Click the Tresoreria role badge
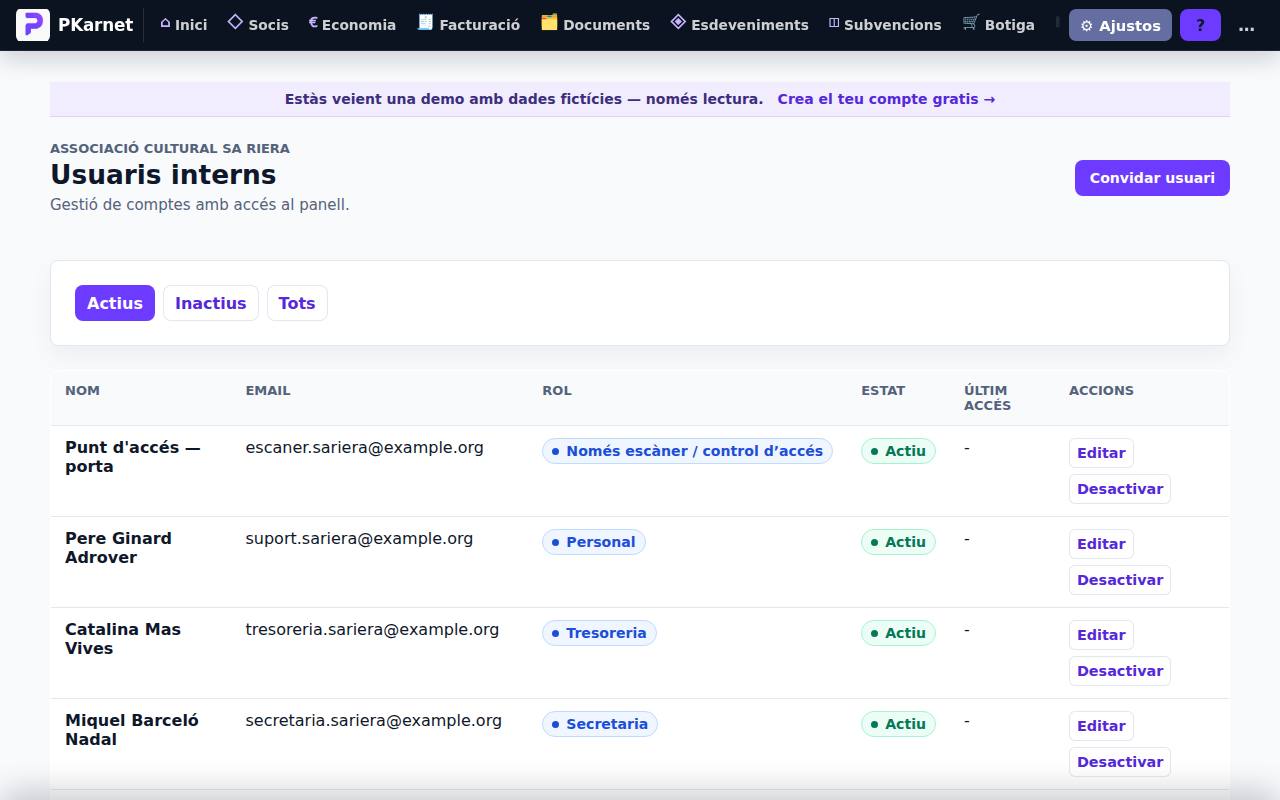Image resolution: width=1280 pixels, height=800 pixels. click(x=599, y=633)
